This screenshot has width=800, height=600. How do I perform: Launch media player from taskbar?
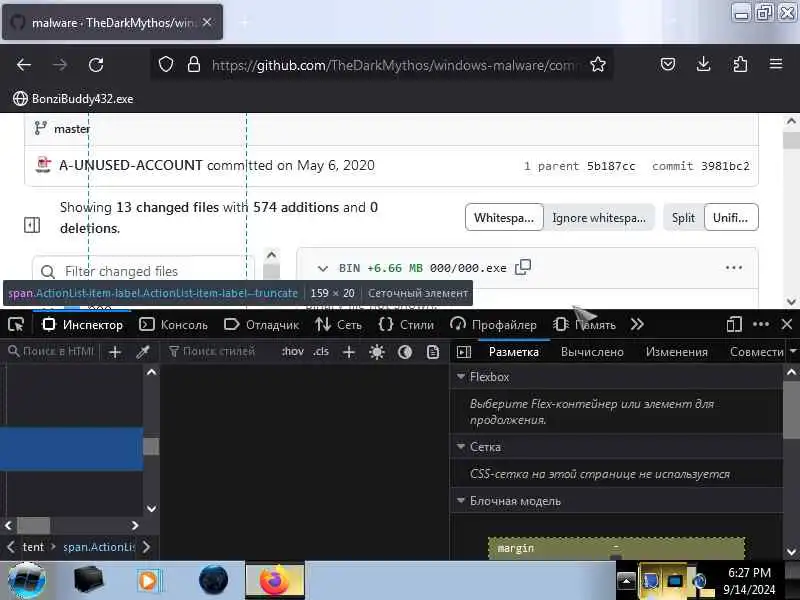click(x=148, y=580)
